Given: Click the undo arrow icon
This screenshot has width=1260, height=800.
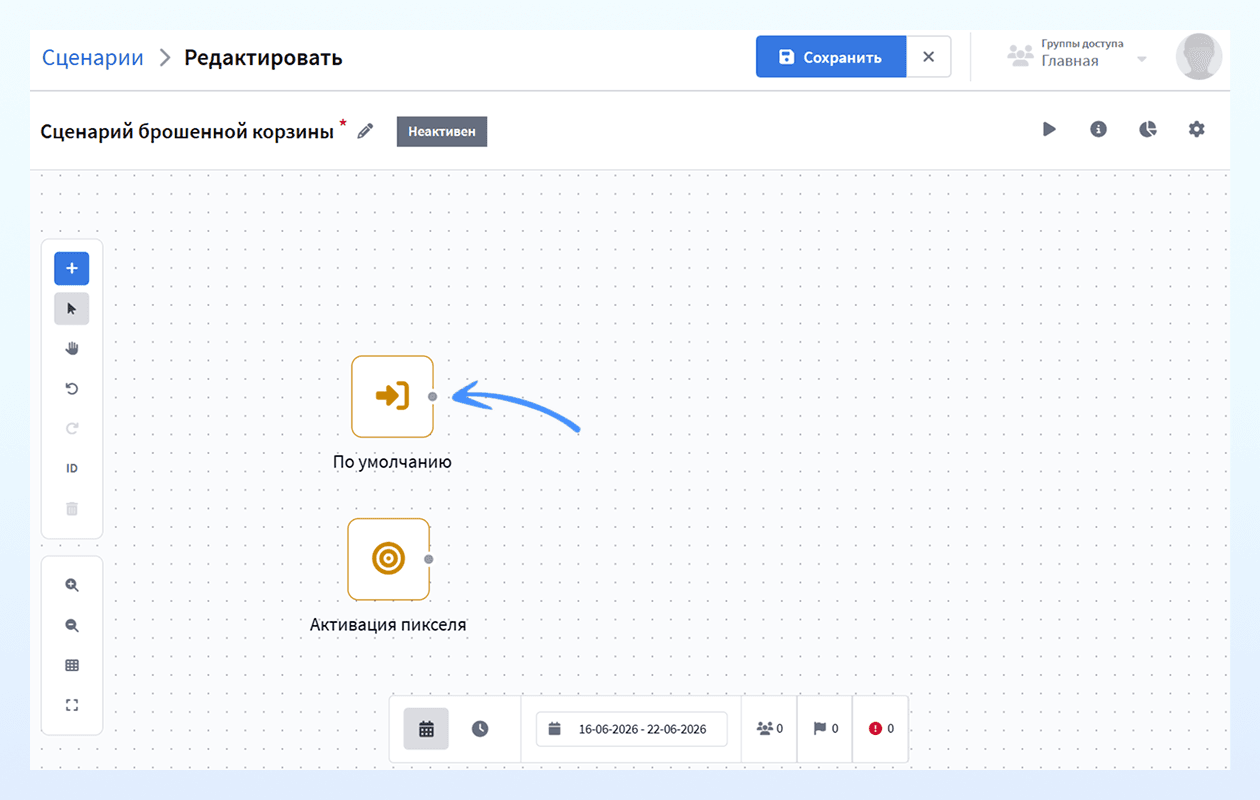Looking at the screenshot, I should (x=71, y=388).
